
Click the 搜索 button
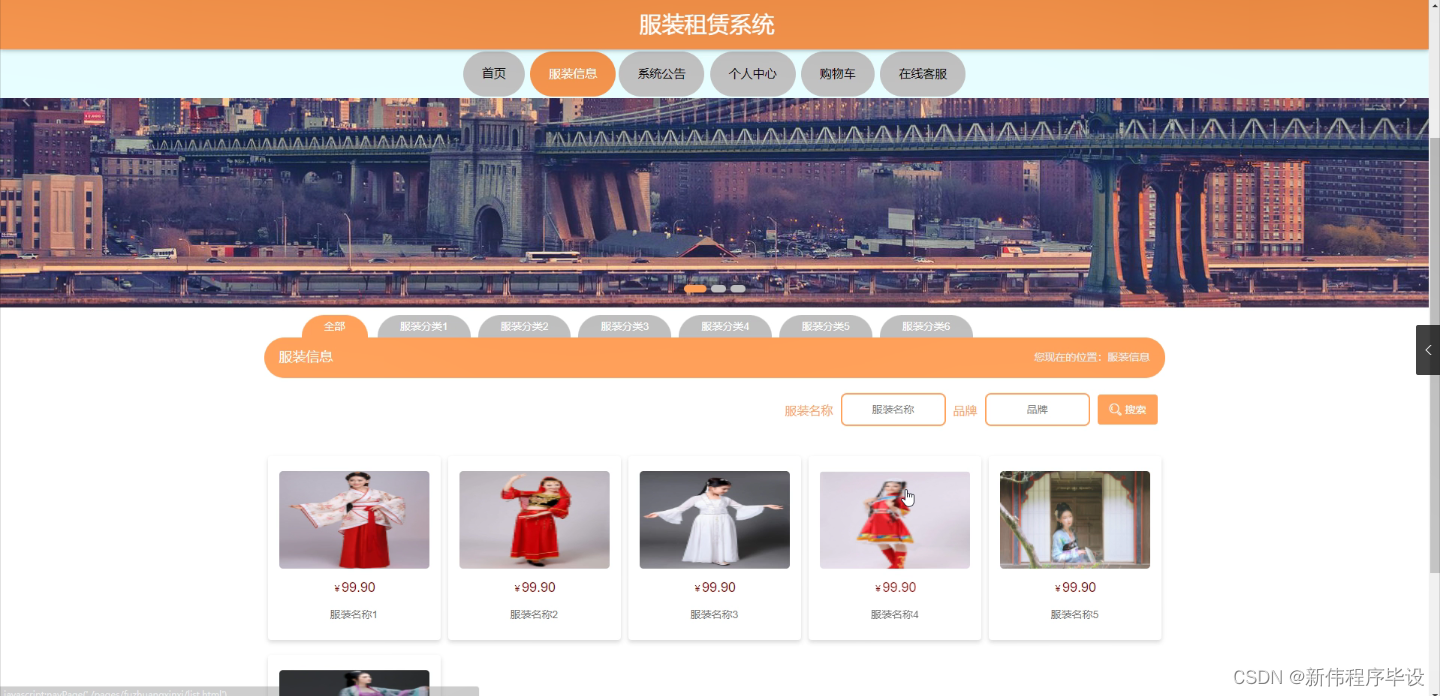1128,410
